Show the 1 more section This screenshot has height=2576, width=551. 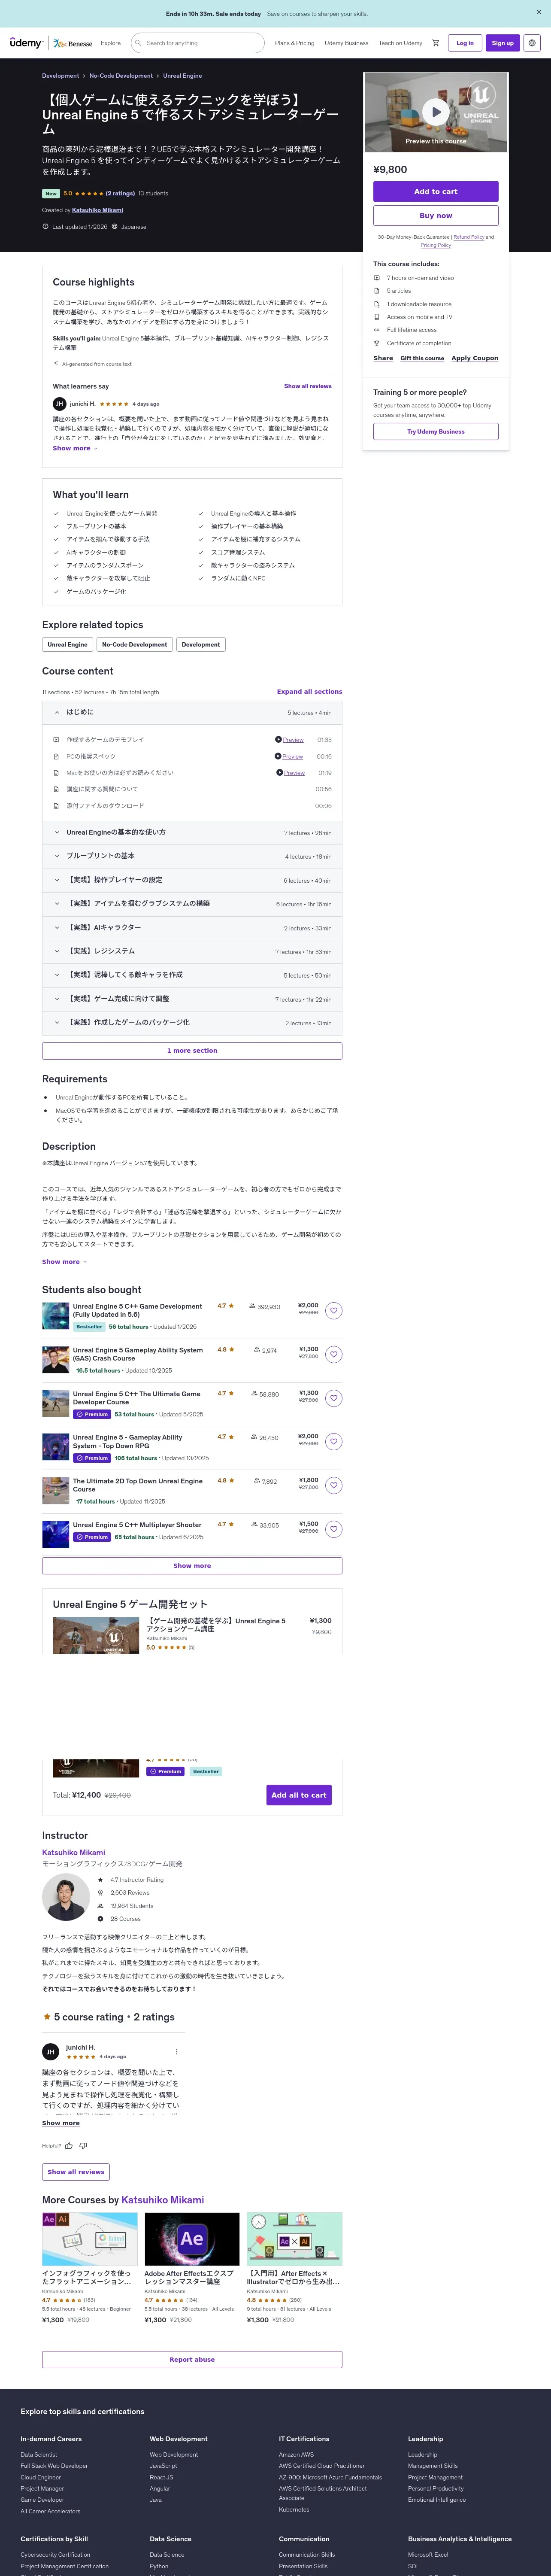click(192, 1051)
